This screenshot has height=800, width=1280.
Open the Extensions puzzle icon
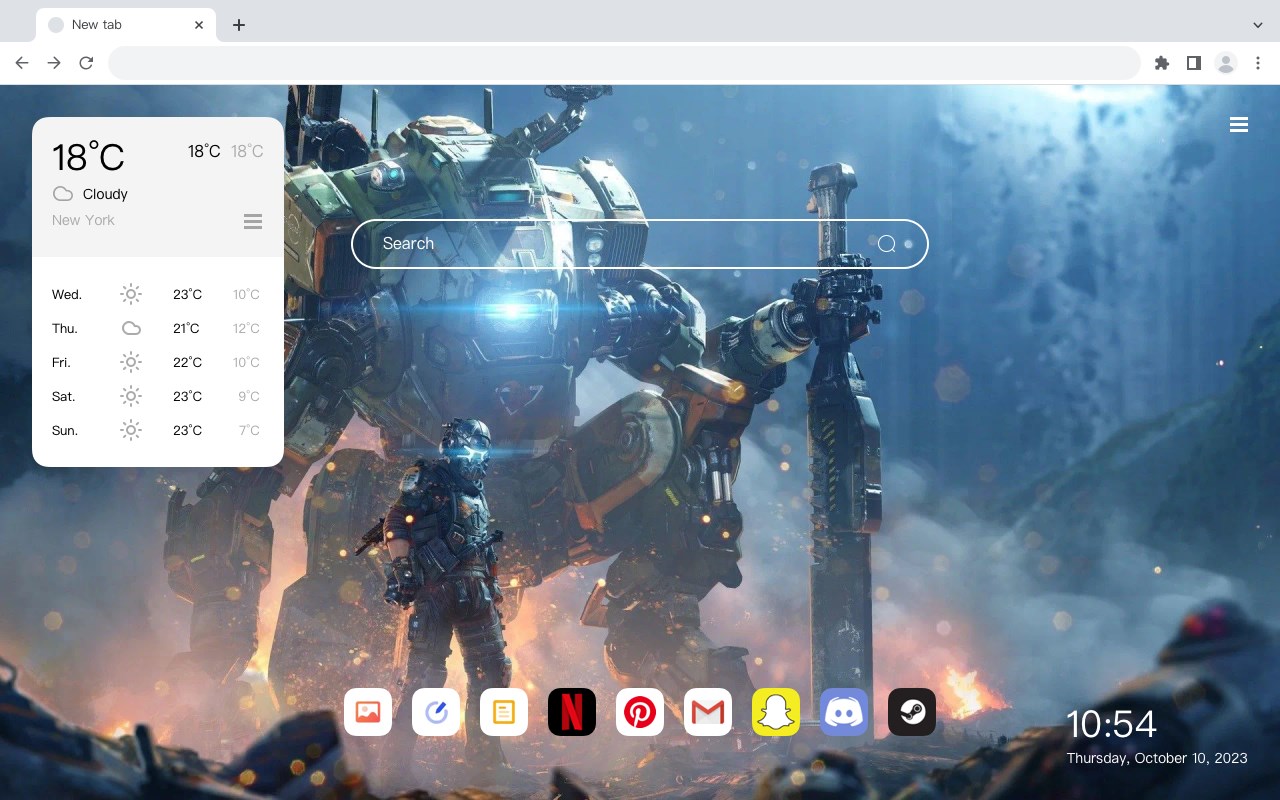click(x=1161, y=63)
